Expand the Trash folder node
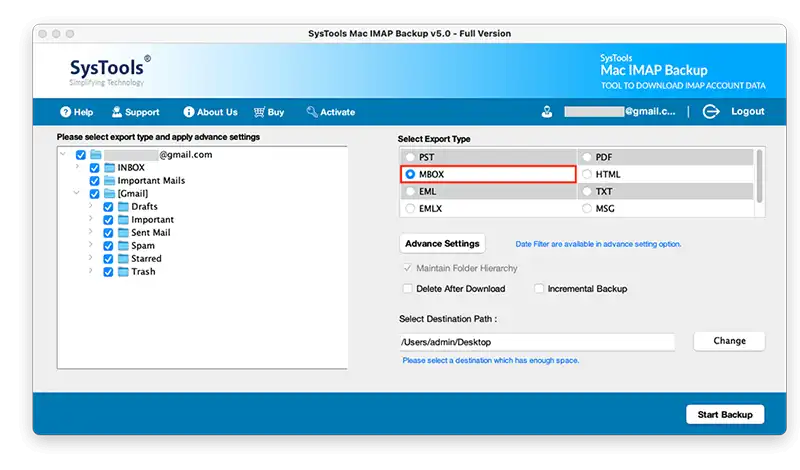This screenshot has width=800, height=470. (91, 270)
